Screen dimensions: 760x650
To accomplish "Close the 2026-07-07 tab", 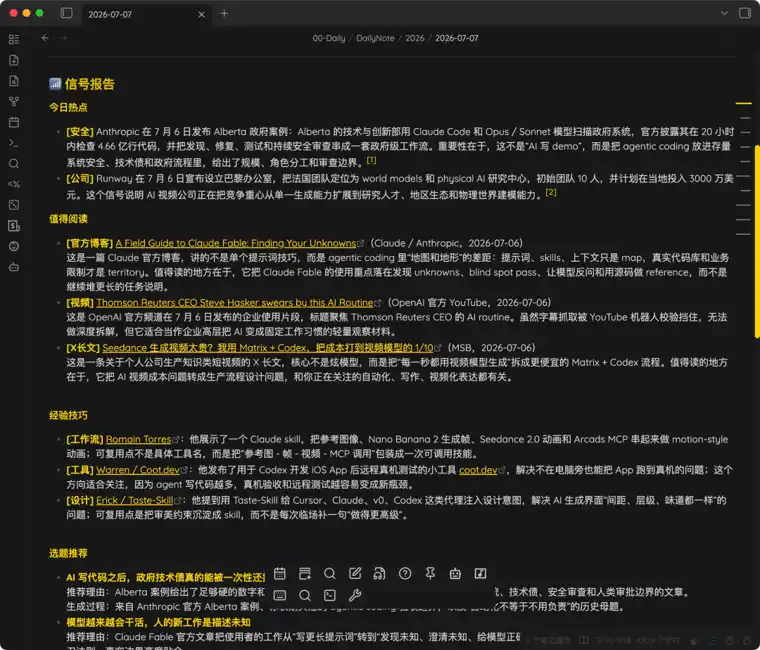I will pos(201,15).
